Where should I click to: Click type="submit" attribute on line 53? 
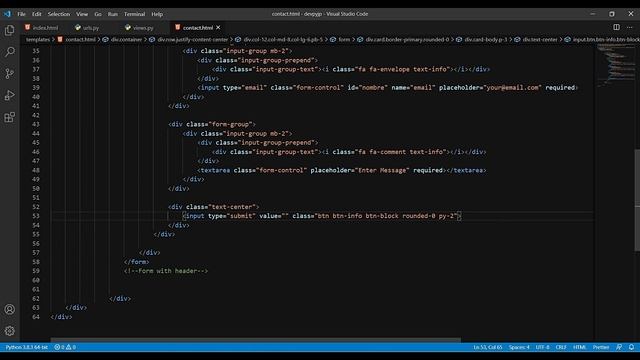232,216
